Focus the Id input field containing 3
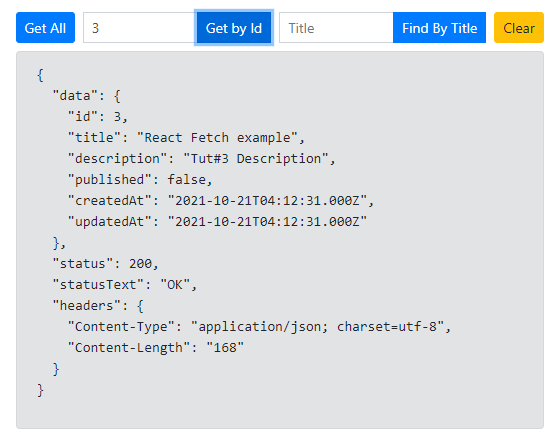Image resolution: width=560 pixels, height=440 pixels. [140, 28]
